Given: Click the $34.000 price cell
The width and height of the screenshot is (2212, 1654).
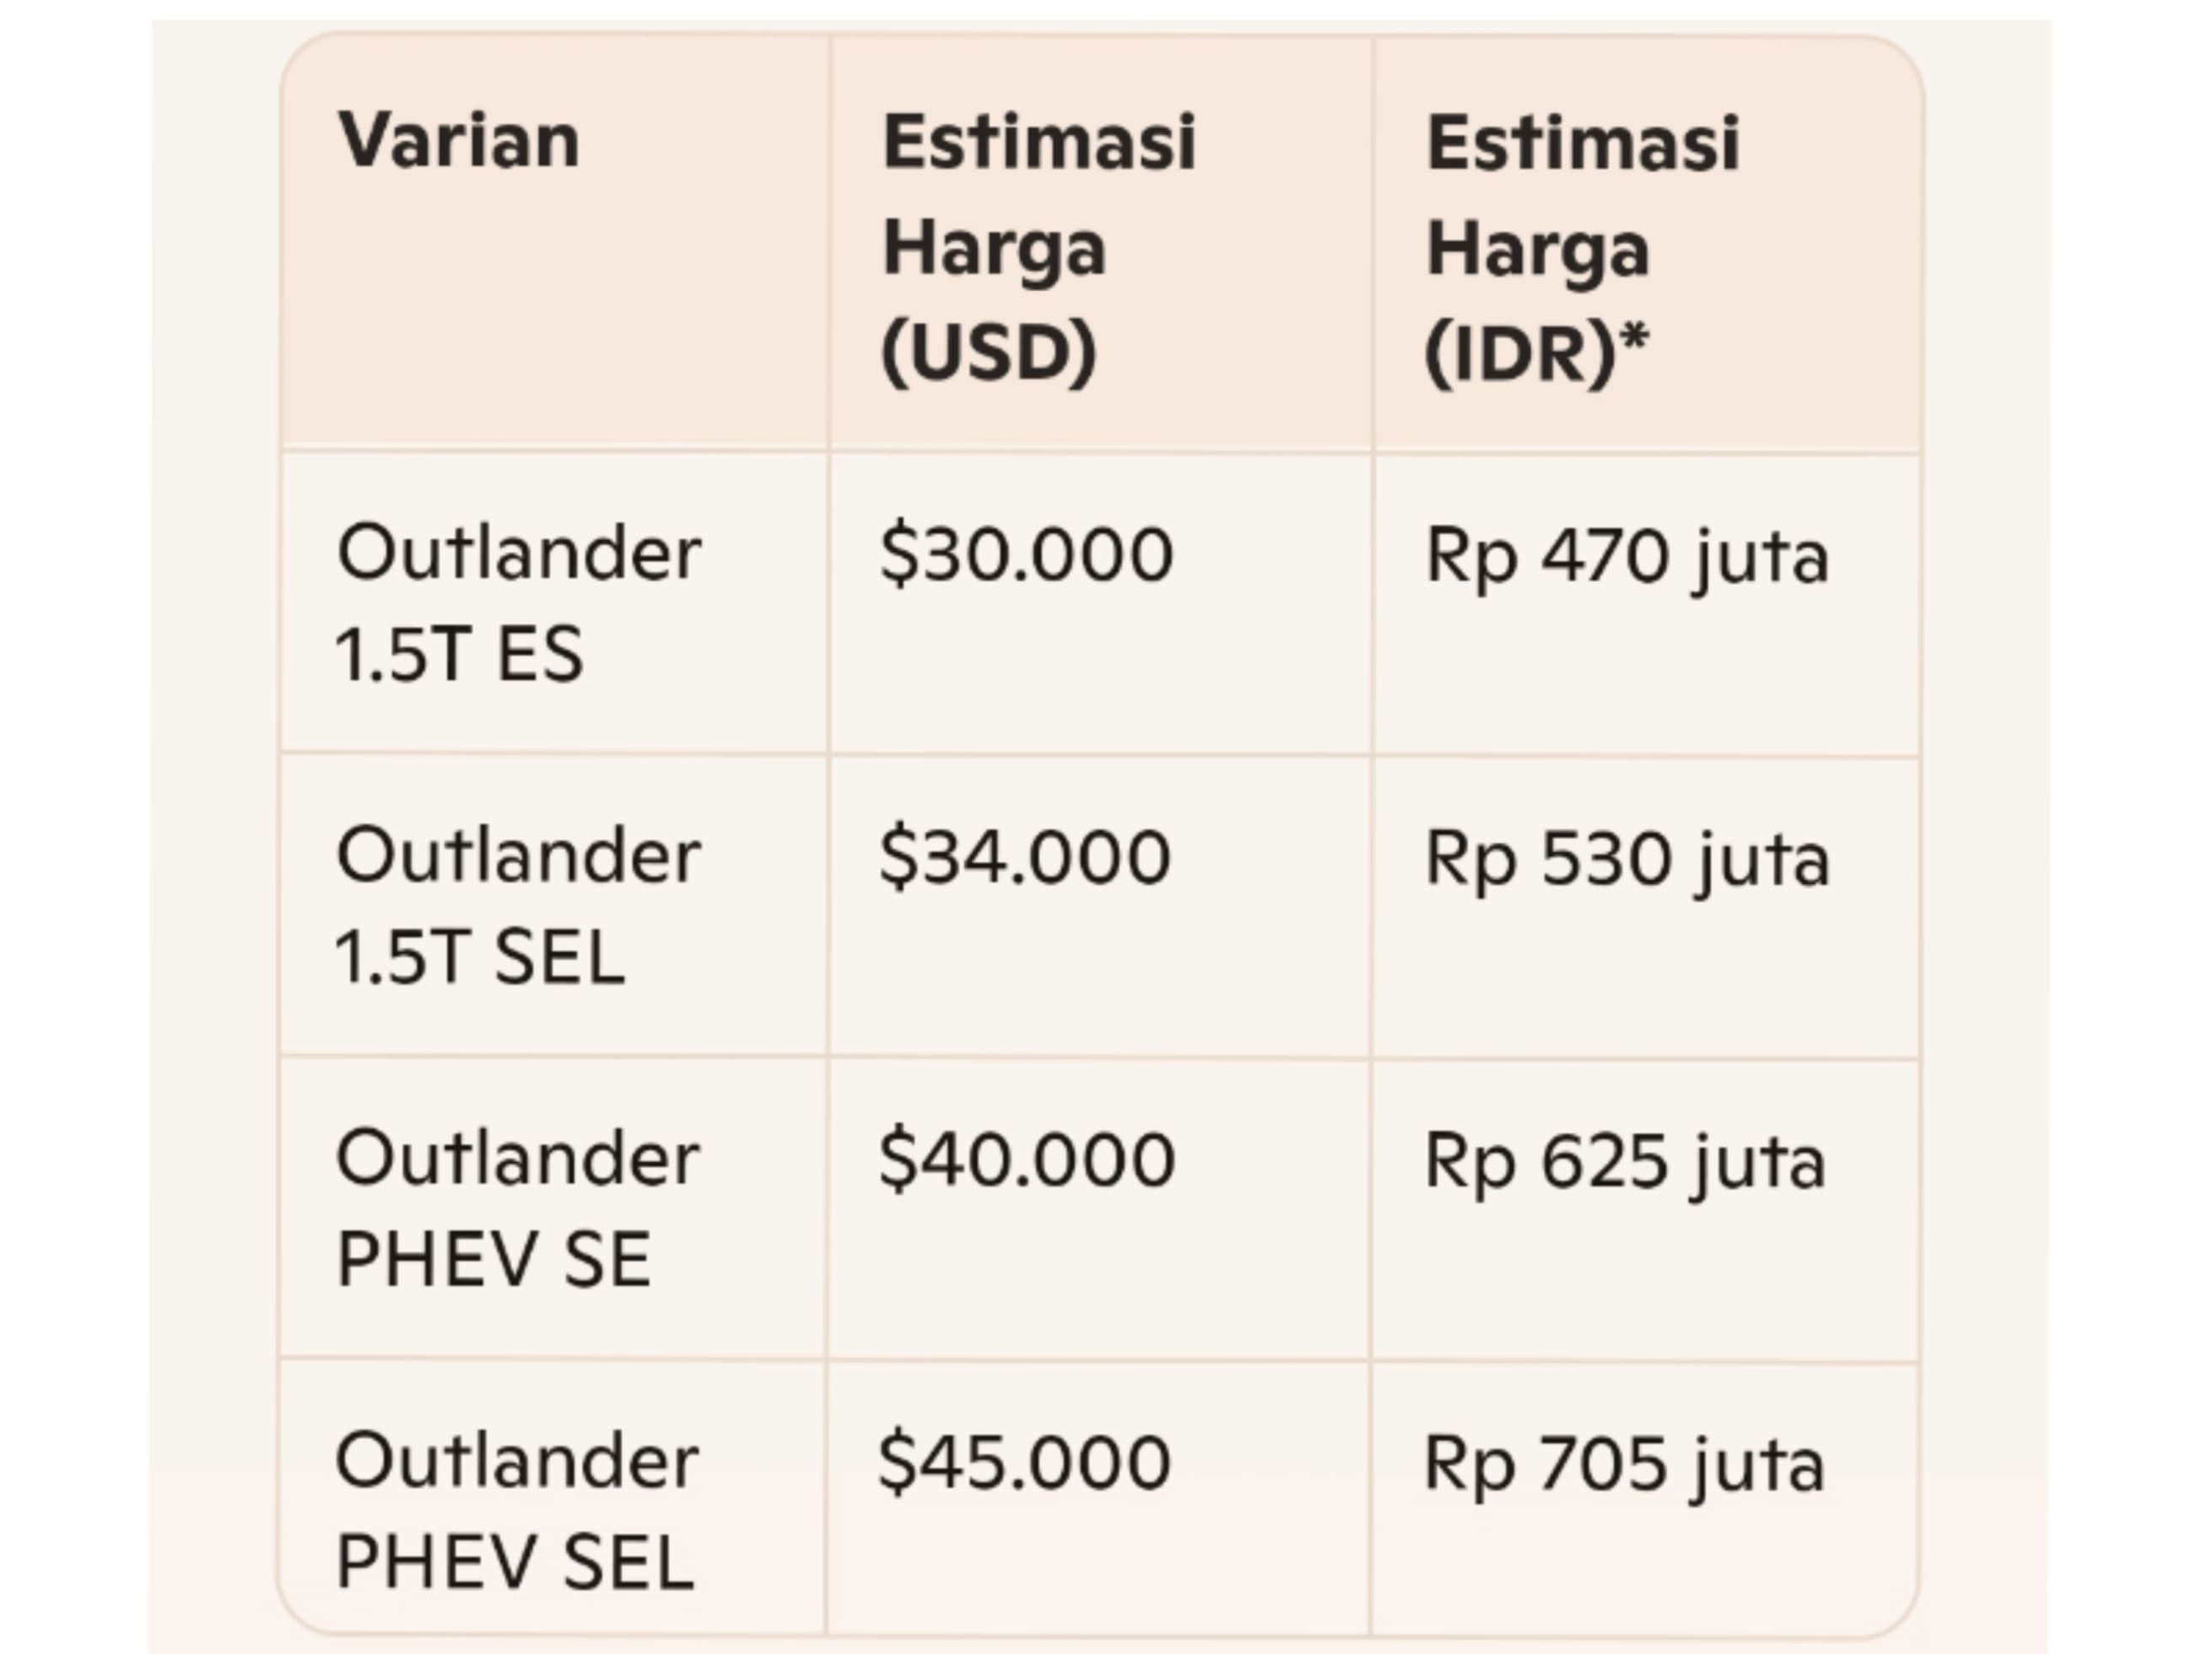Looking at the screenshot, I should point(1025,858).
